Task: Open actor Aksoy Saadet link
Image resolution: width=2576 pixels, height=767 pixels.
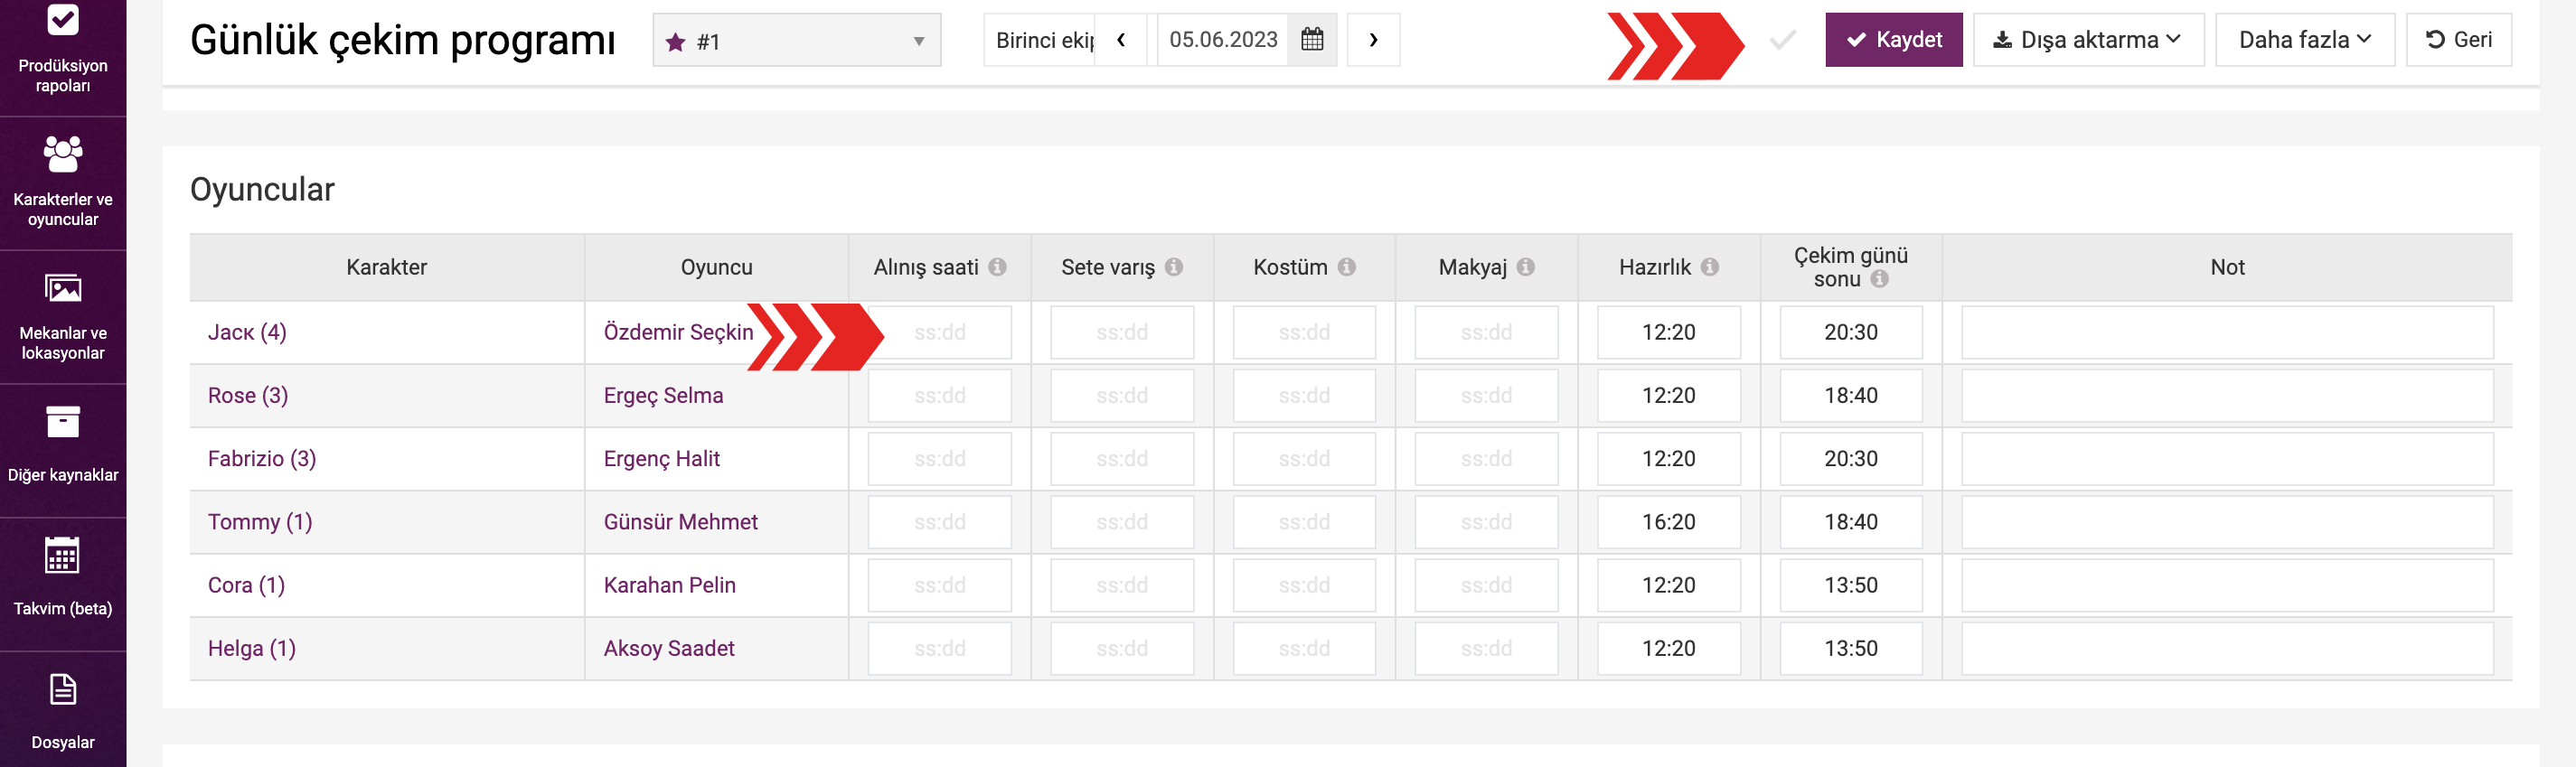Action: click(669, 648)
